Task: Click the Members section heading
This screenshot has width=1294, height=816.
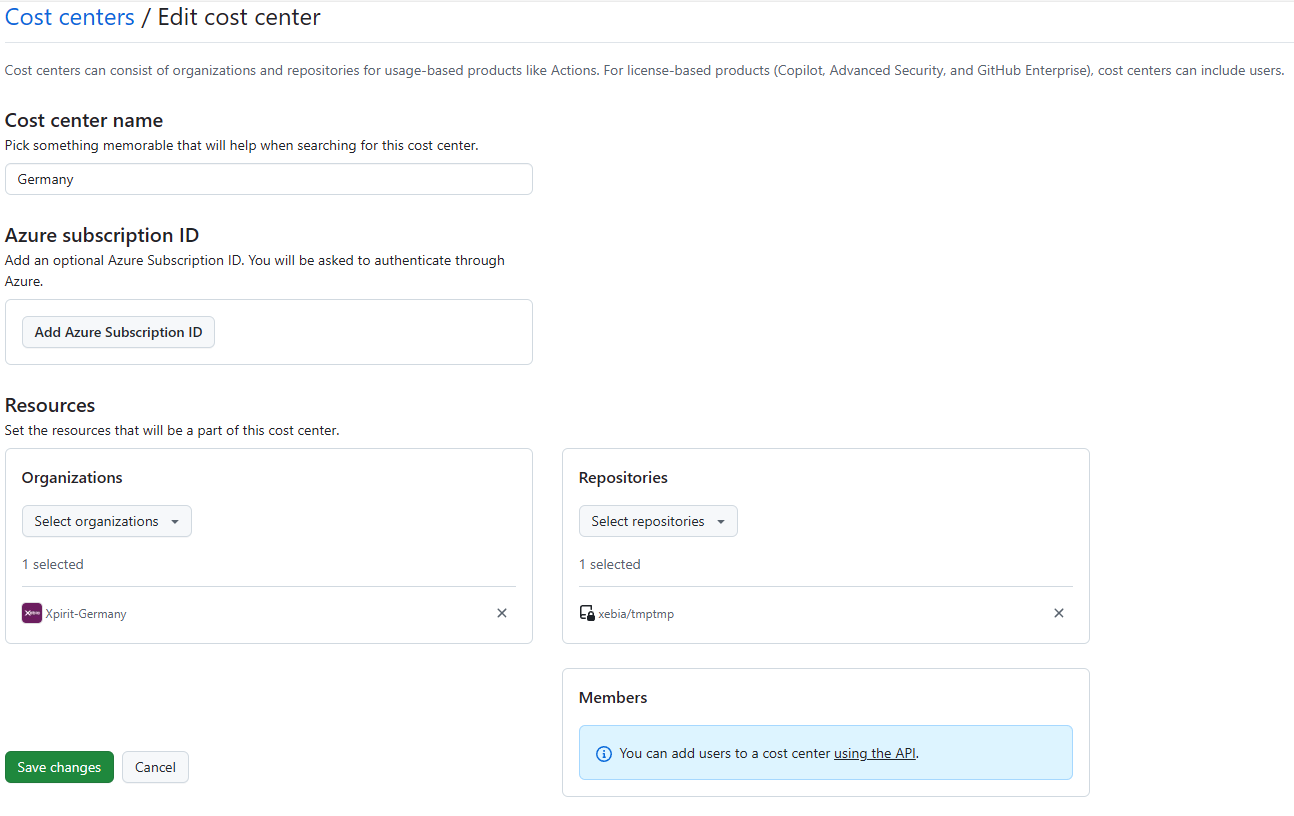Action: click(x=613, y=697)
